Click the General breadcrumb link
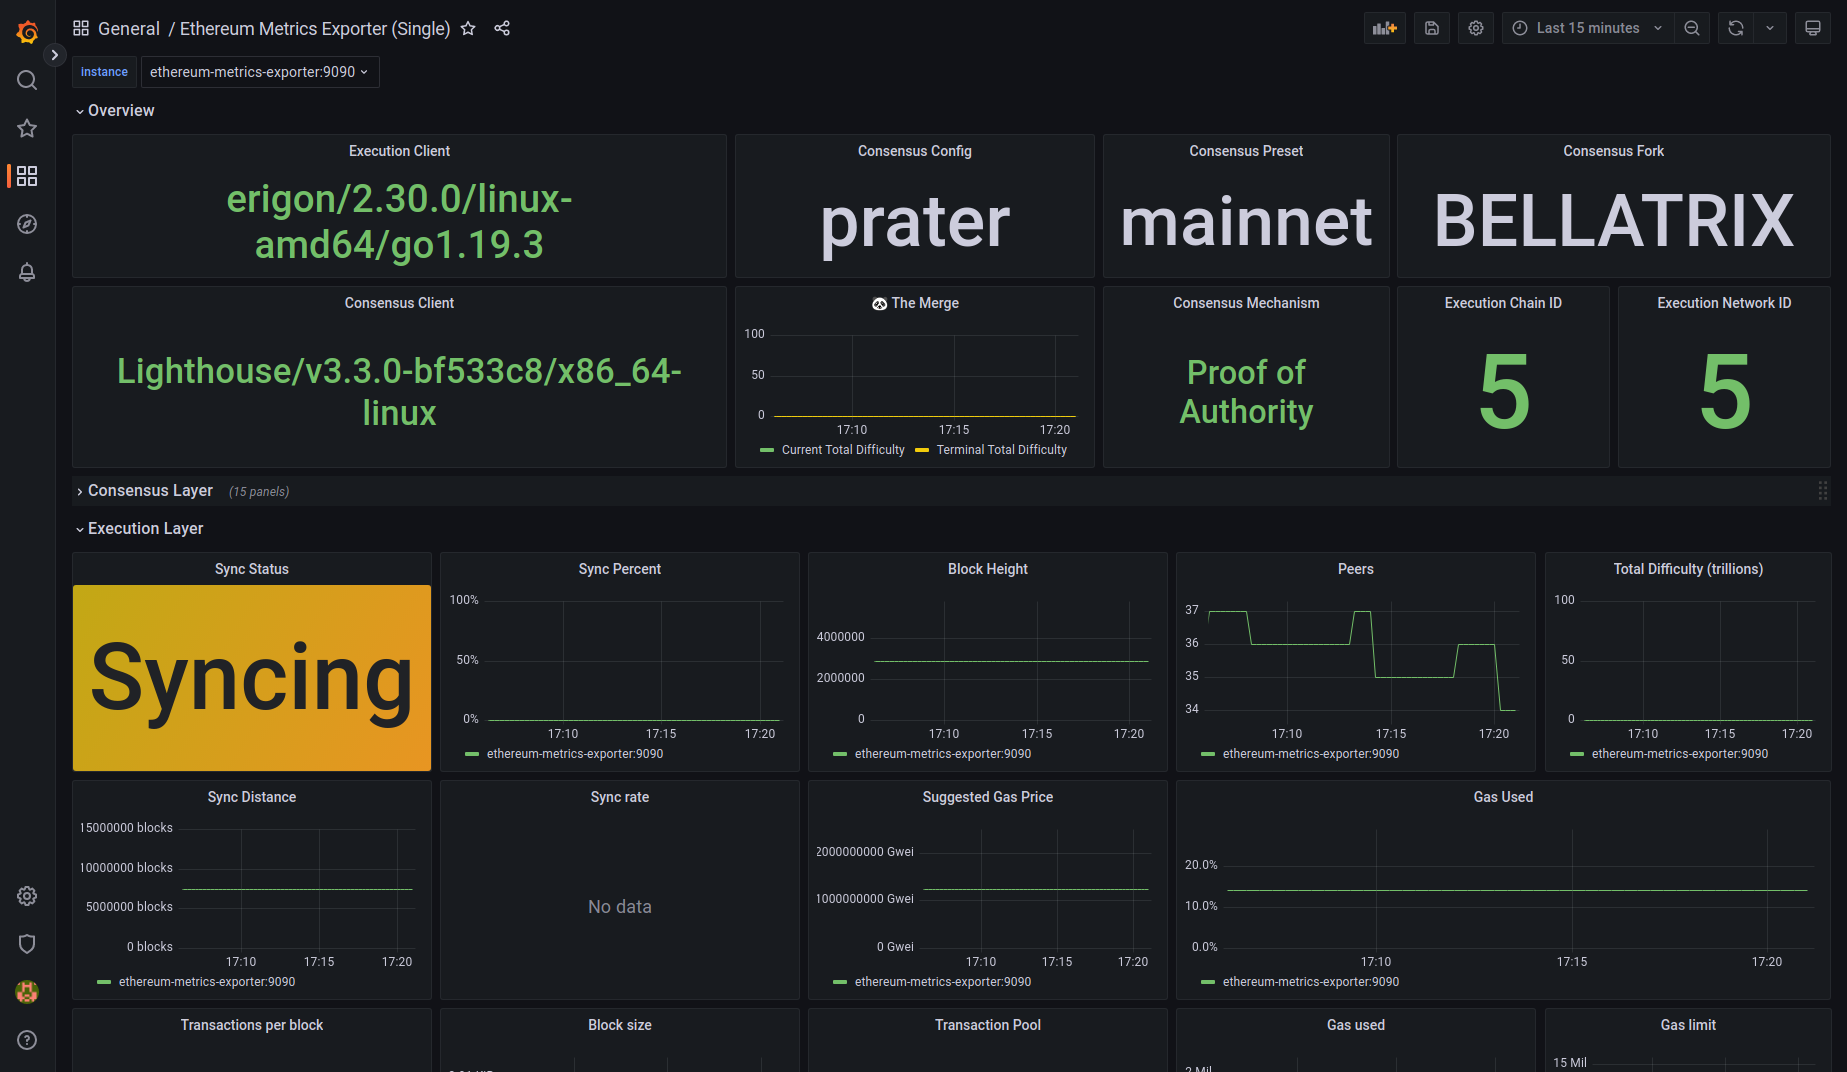The height and width of the screenshot is (1072, 1847). tap(129, 28)
